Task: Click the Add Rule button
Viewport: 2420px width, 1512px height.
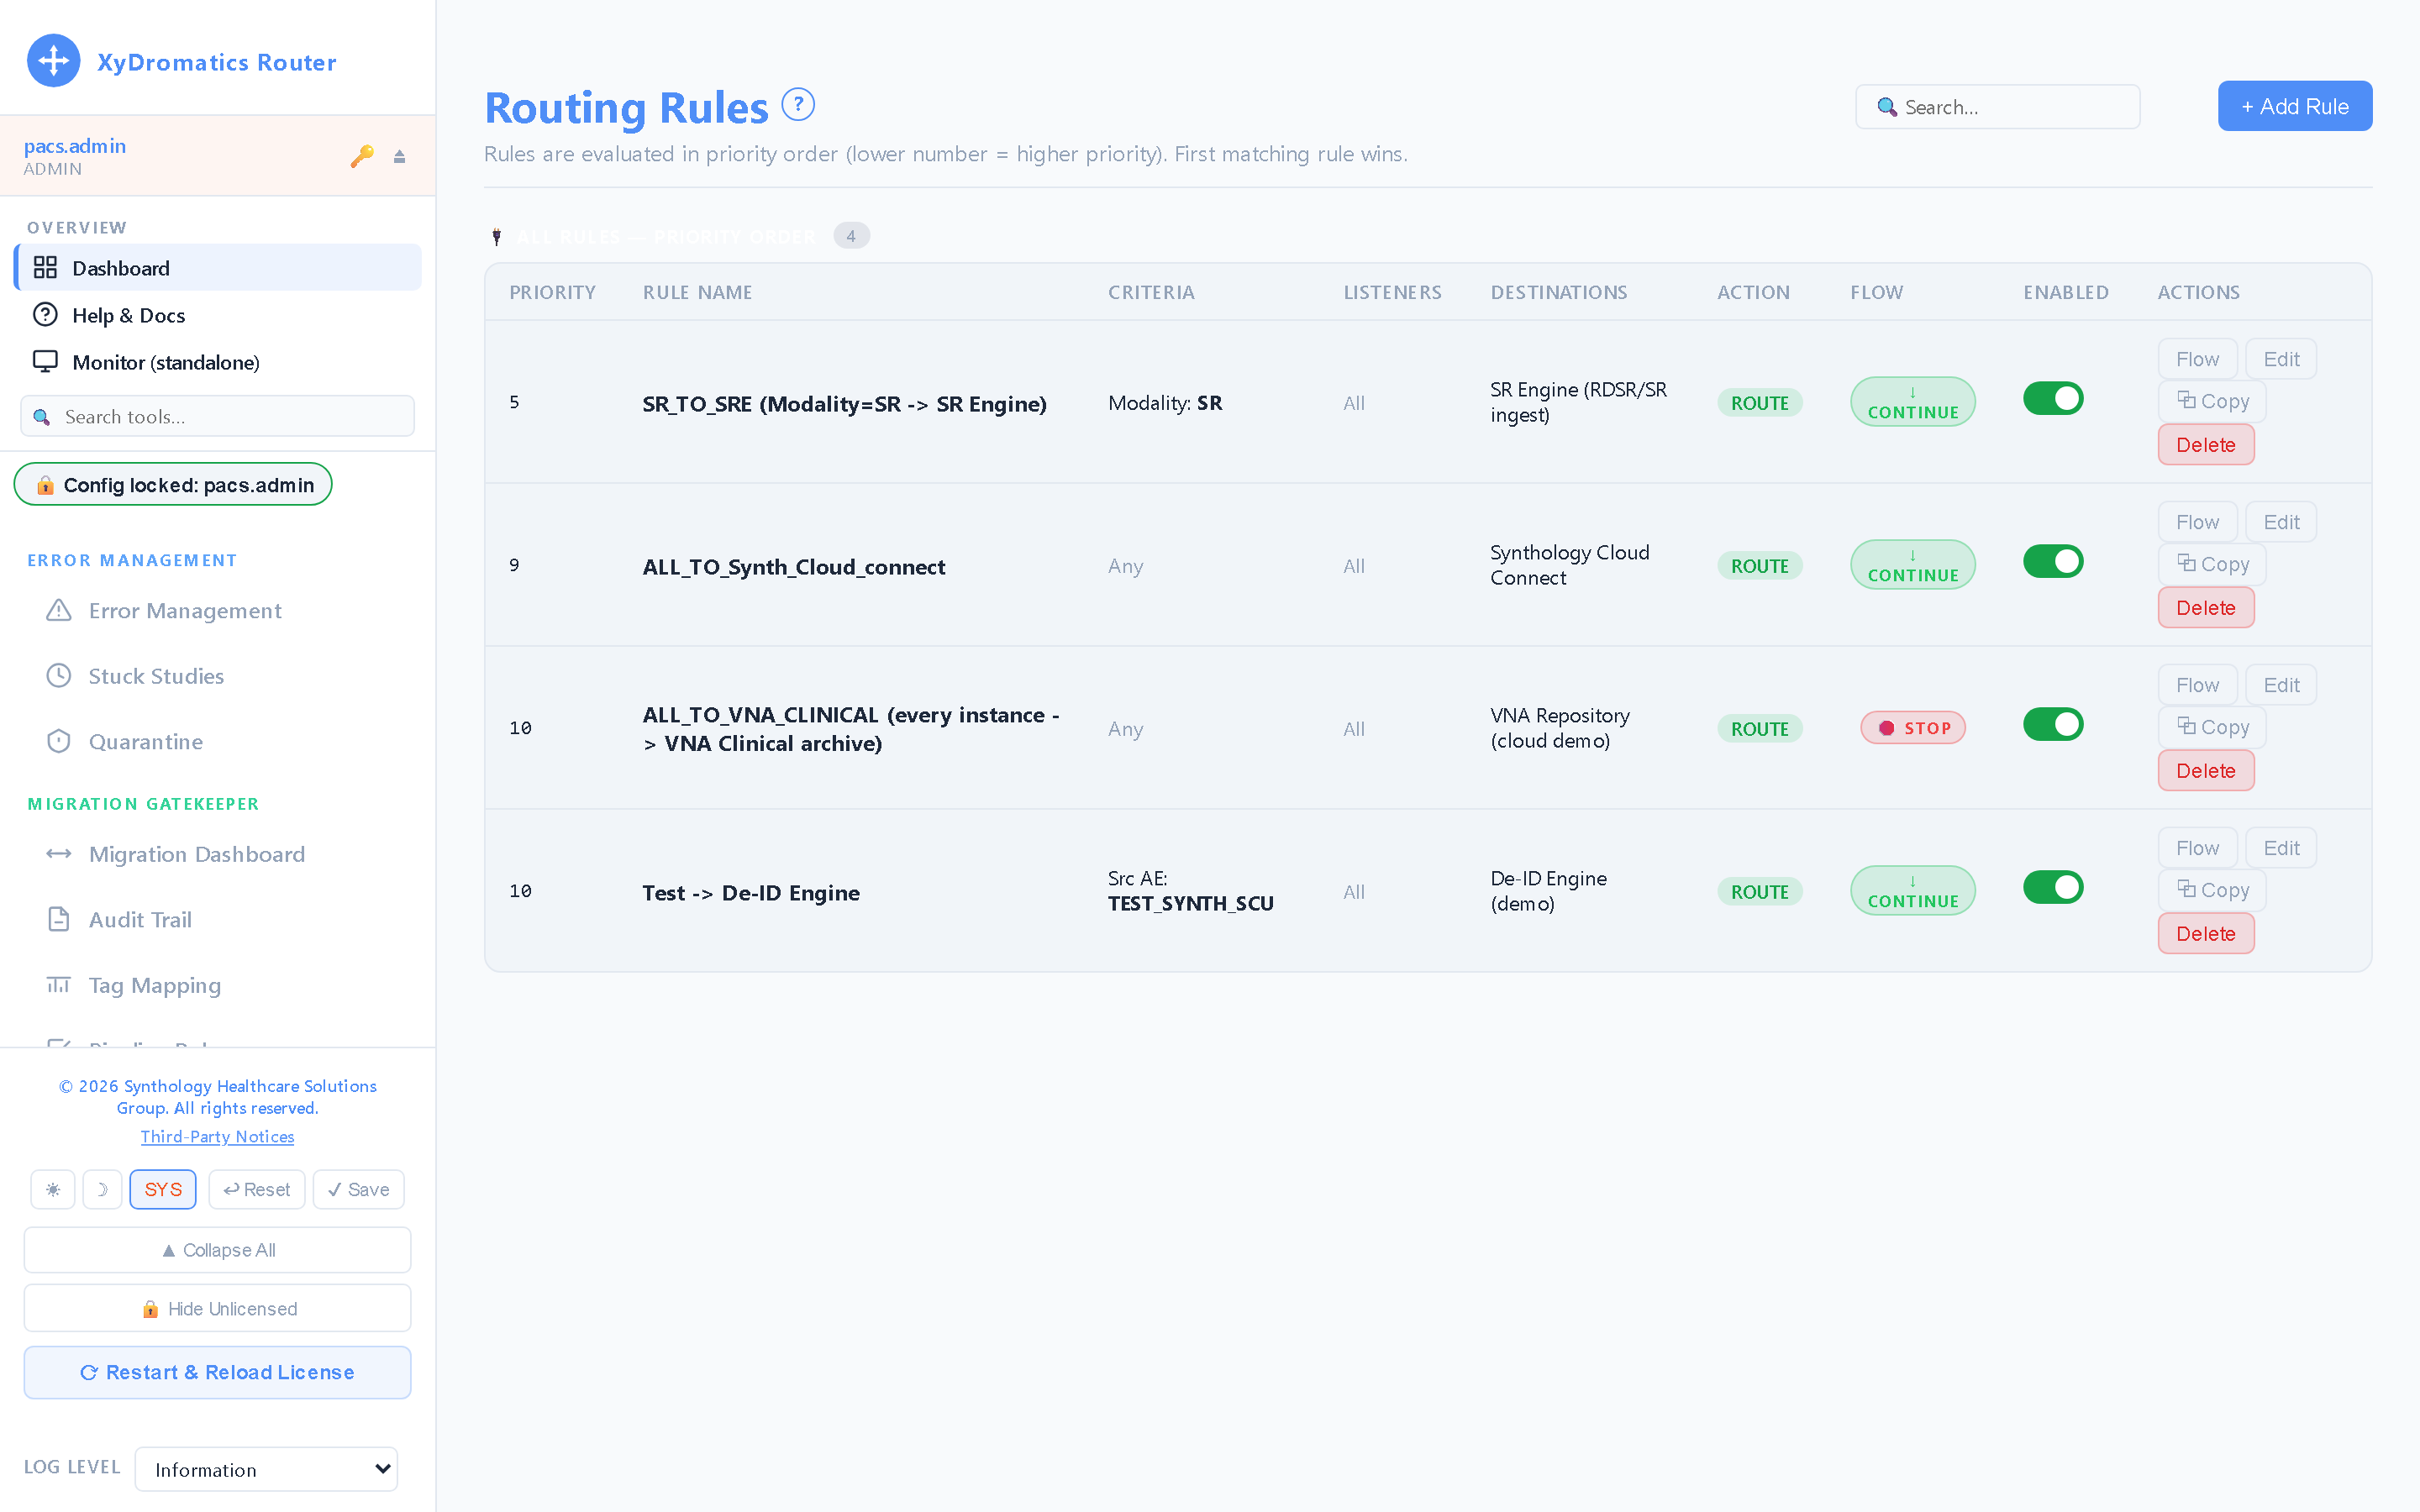Action: (2294, 106)
